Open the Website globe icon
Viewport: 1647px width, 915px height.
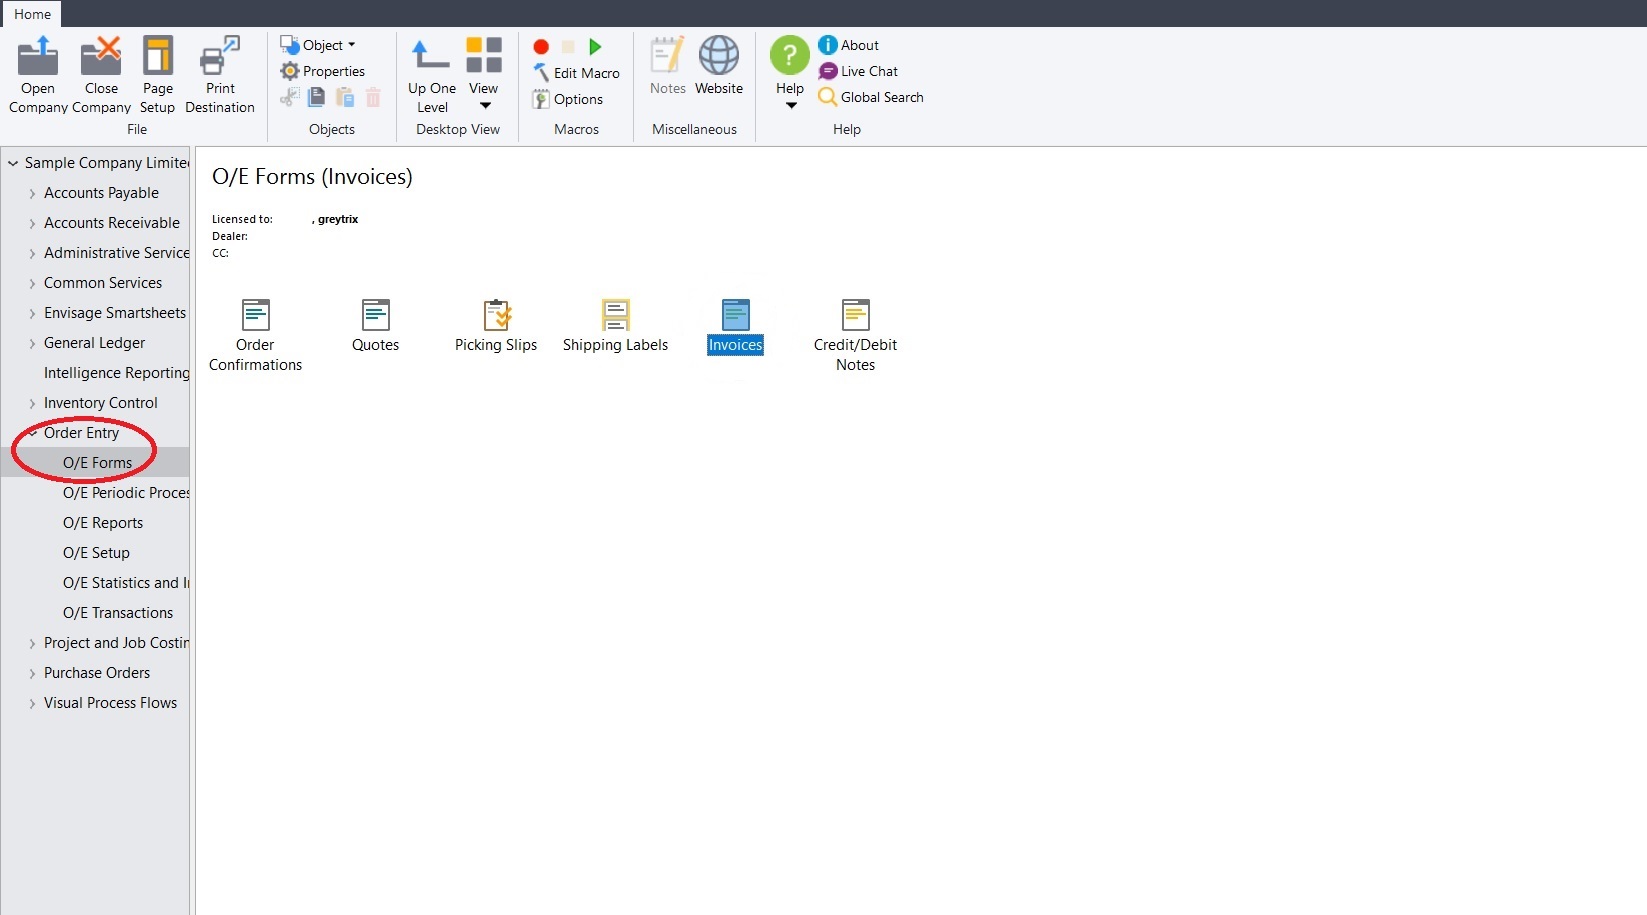(719, 57)
